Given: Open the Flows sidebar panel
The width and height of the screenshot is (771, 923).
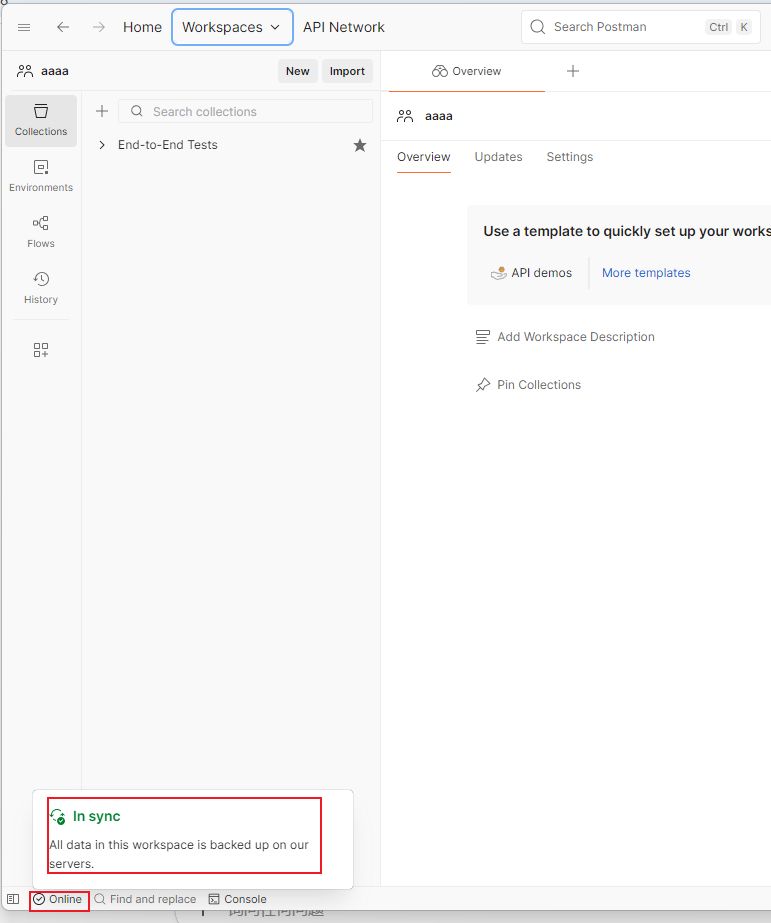Looking at the screenshot, I should coord(41,232).
